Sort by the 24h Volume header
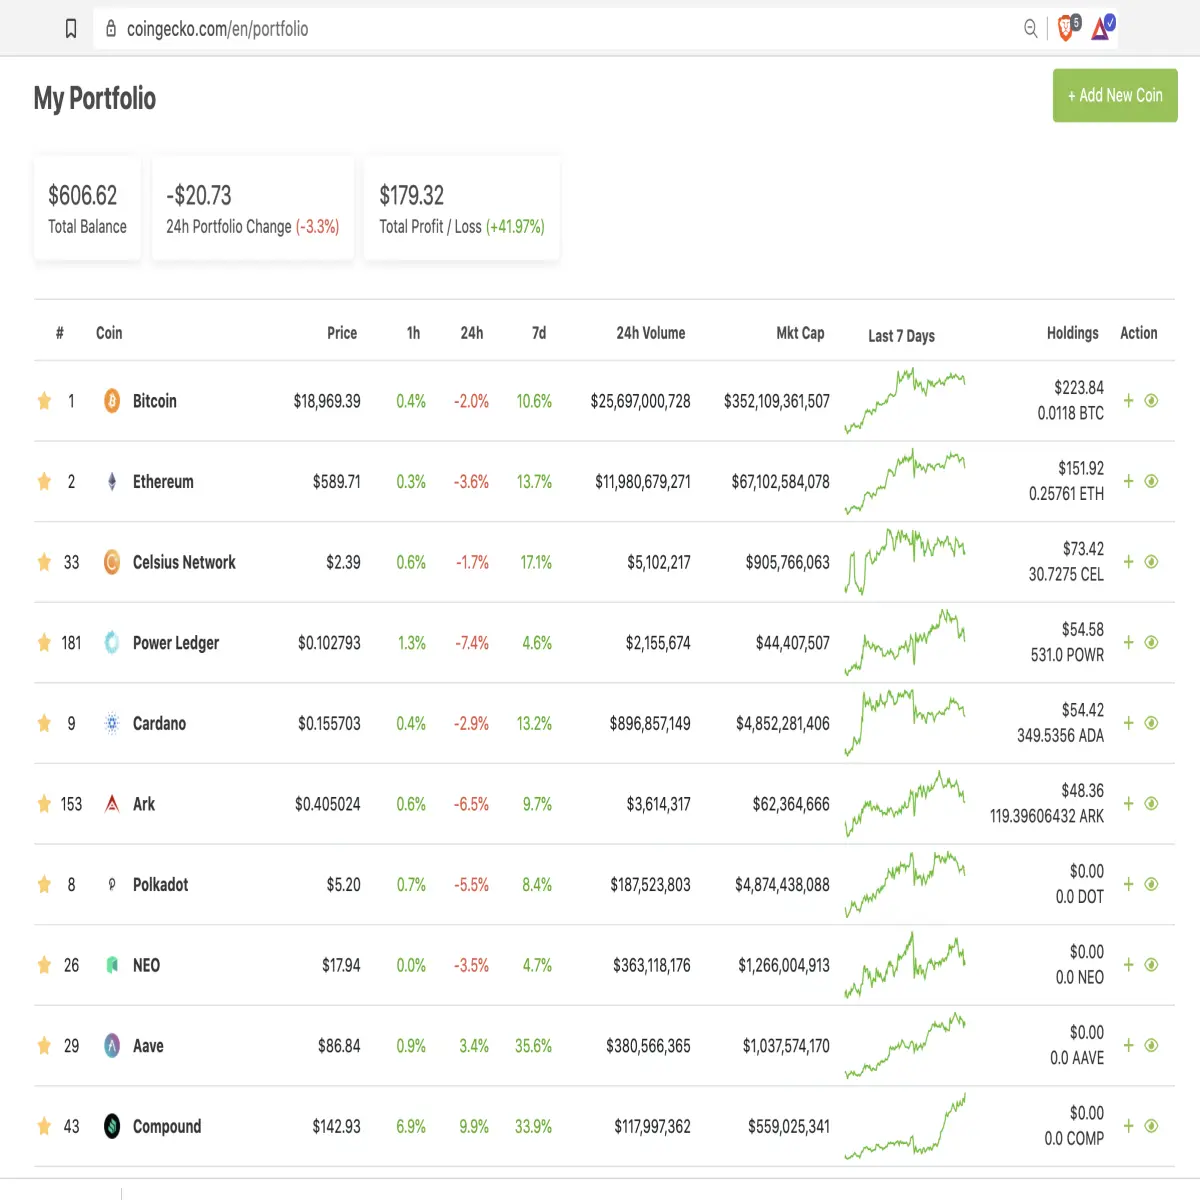The height and width of the screenshot is (1200, 1200). [651, 333]
